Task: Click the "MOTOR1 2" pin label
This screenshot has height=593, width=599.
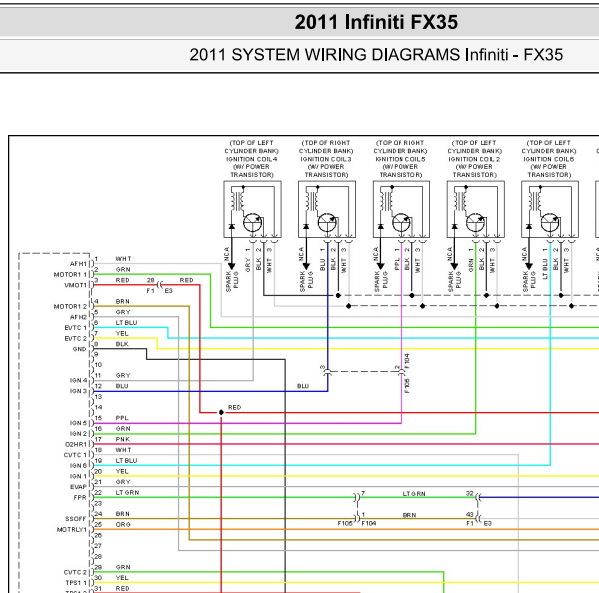Action: (70, 306)
